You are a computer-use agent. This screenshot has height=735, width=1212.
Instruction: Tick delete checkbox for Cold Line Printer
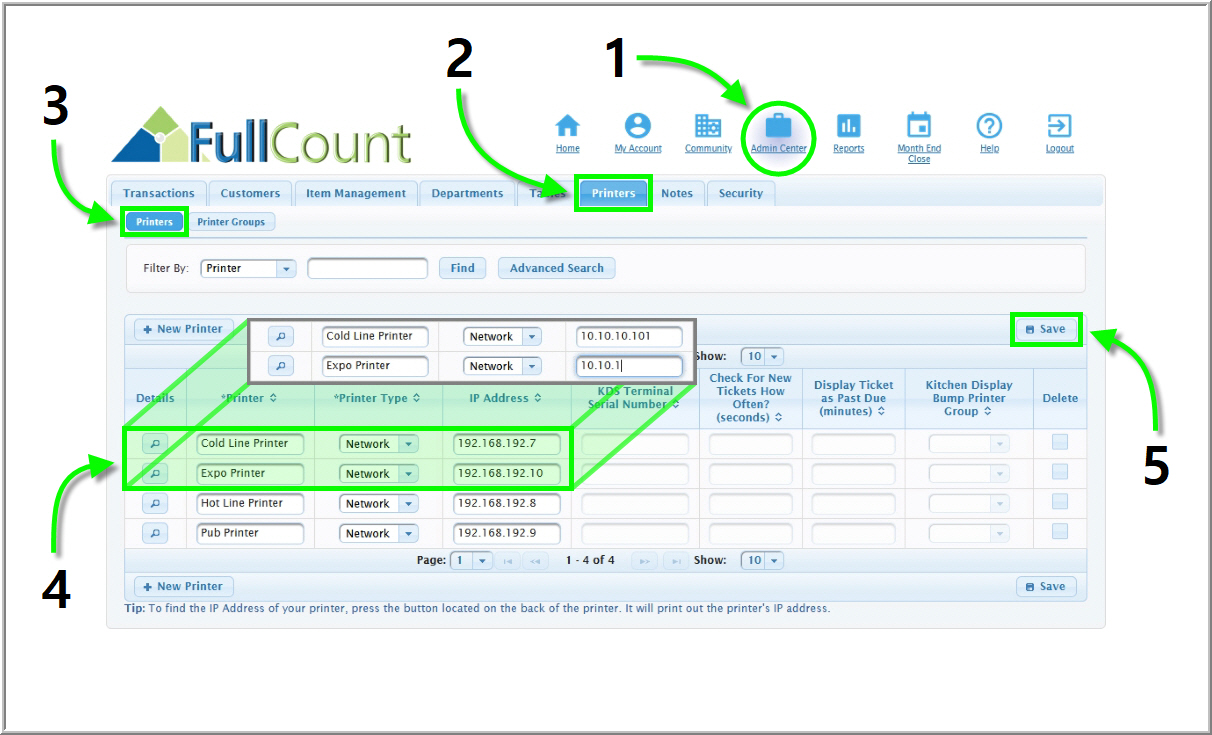[1060, 442]
